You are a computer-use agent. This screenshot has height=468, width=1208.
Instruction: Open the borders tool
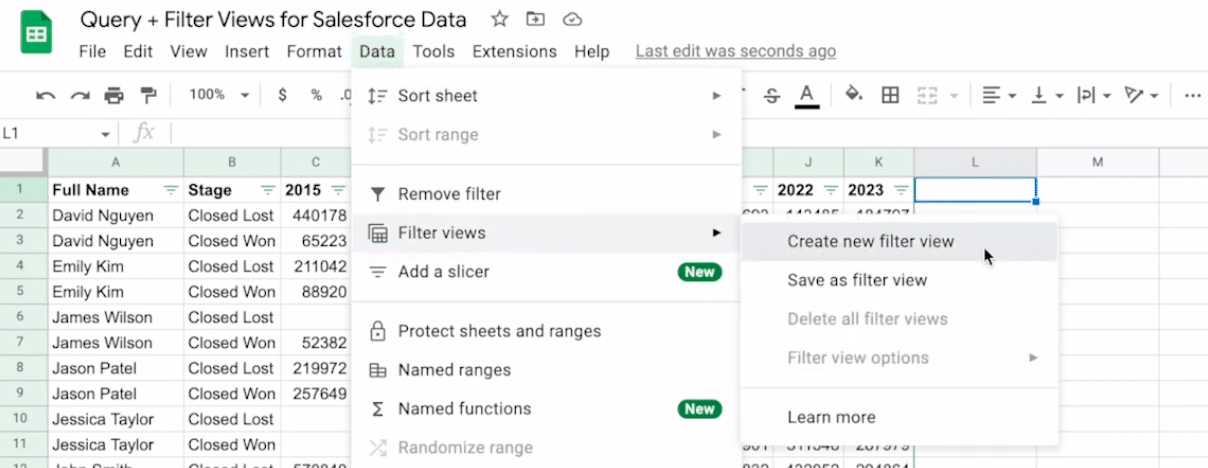coord(890,95)
